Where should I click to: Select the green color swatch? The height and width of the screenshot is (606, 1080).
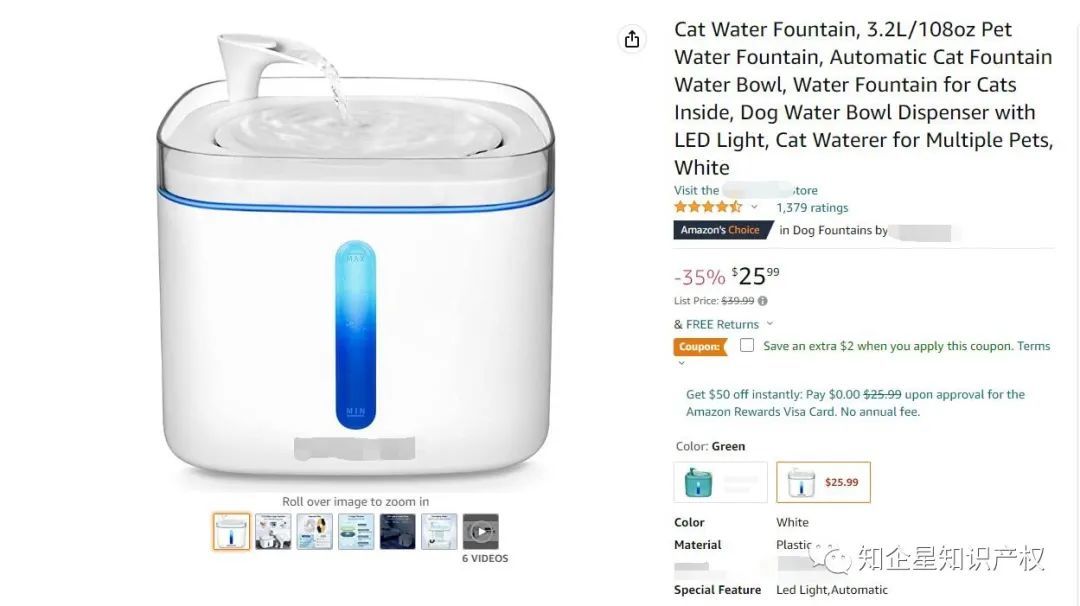(x=720, y=482)
